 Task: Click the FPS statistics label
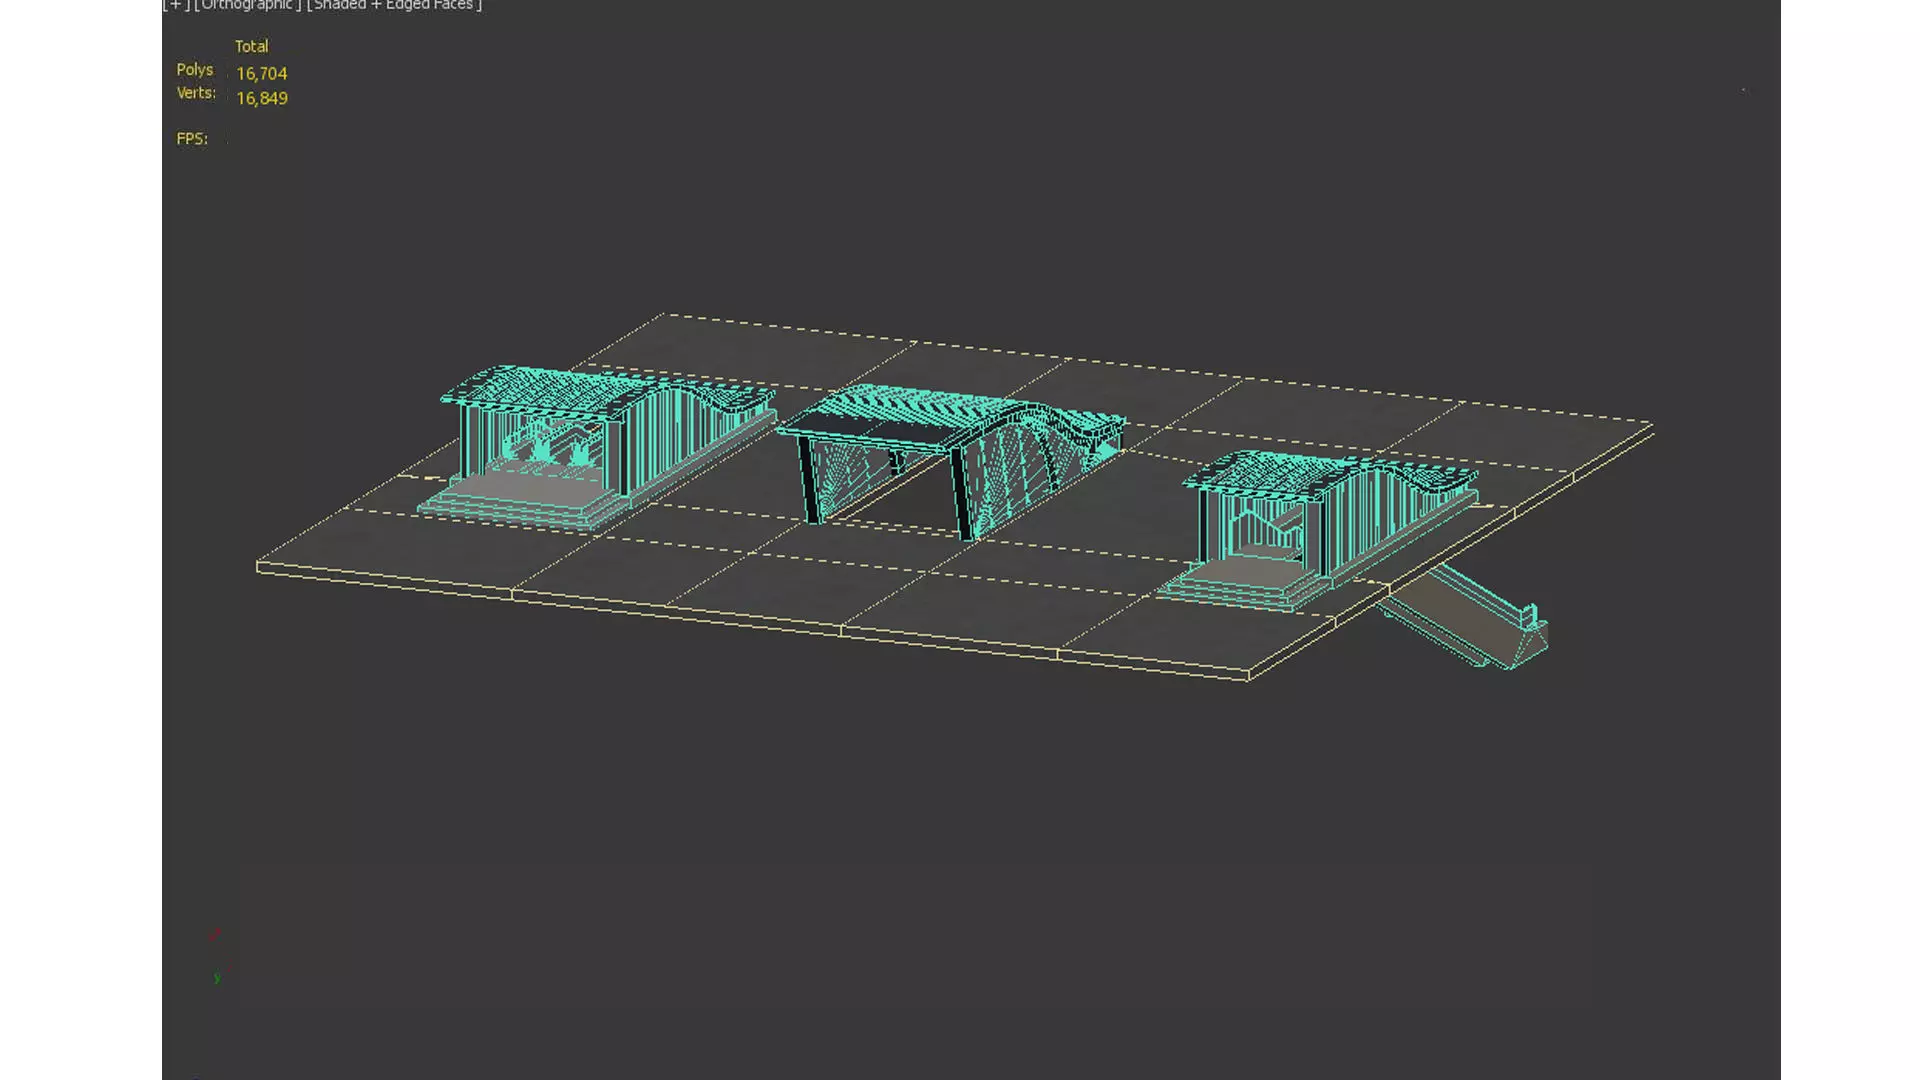click(192, 139)
